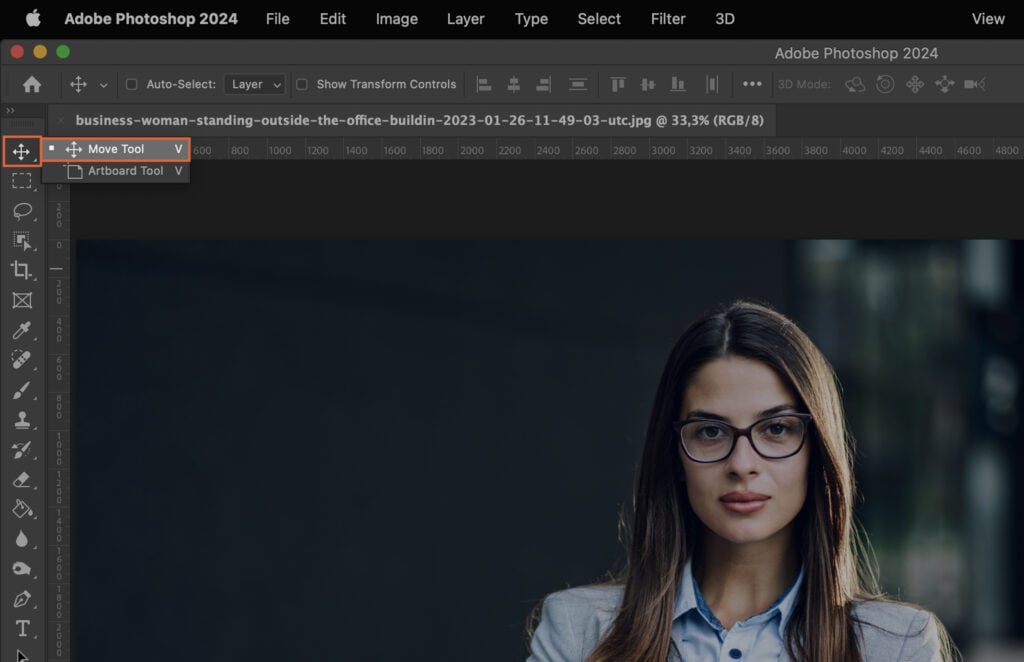This screenshot has width=1024, height=662.
Task: Click the Align left edges icon
Action: tap(482, 84)
